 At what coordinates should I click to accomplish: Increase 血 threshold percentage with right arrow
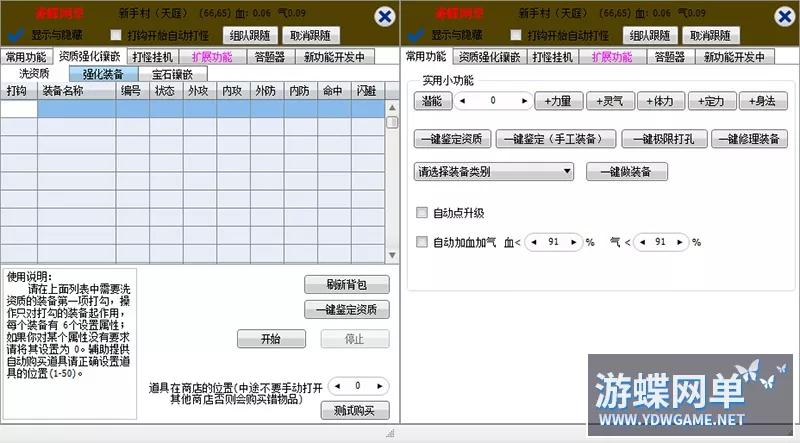pyautogui.click(x=576, y=242)
